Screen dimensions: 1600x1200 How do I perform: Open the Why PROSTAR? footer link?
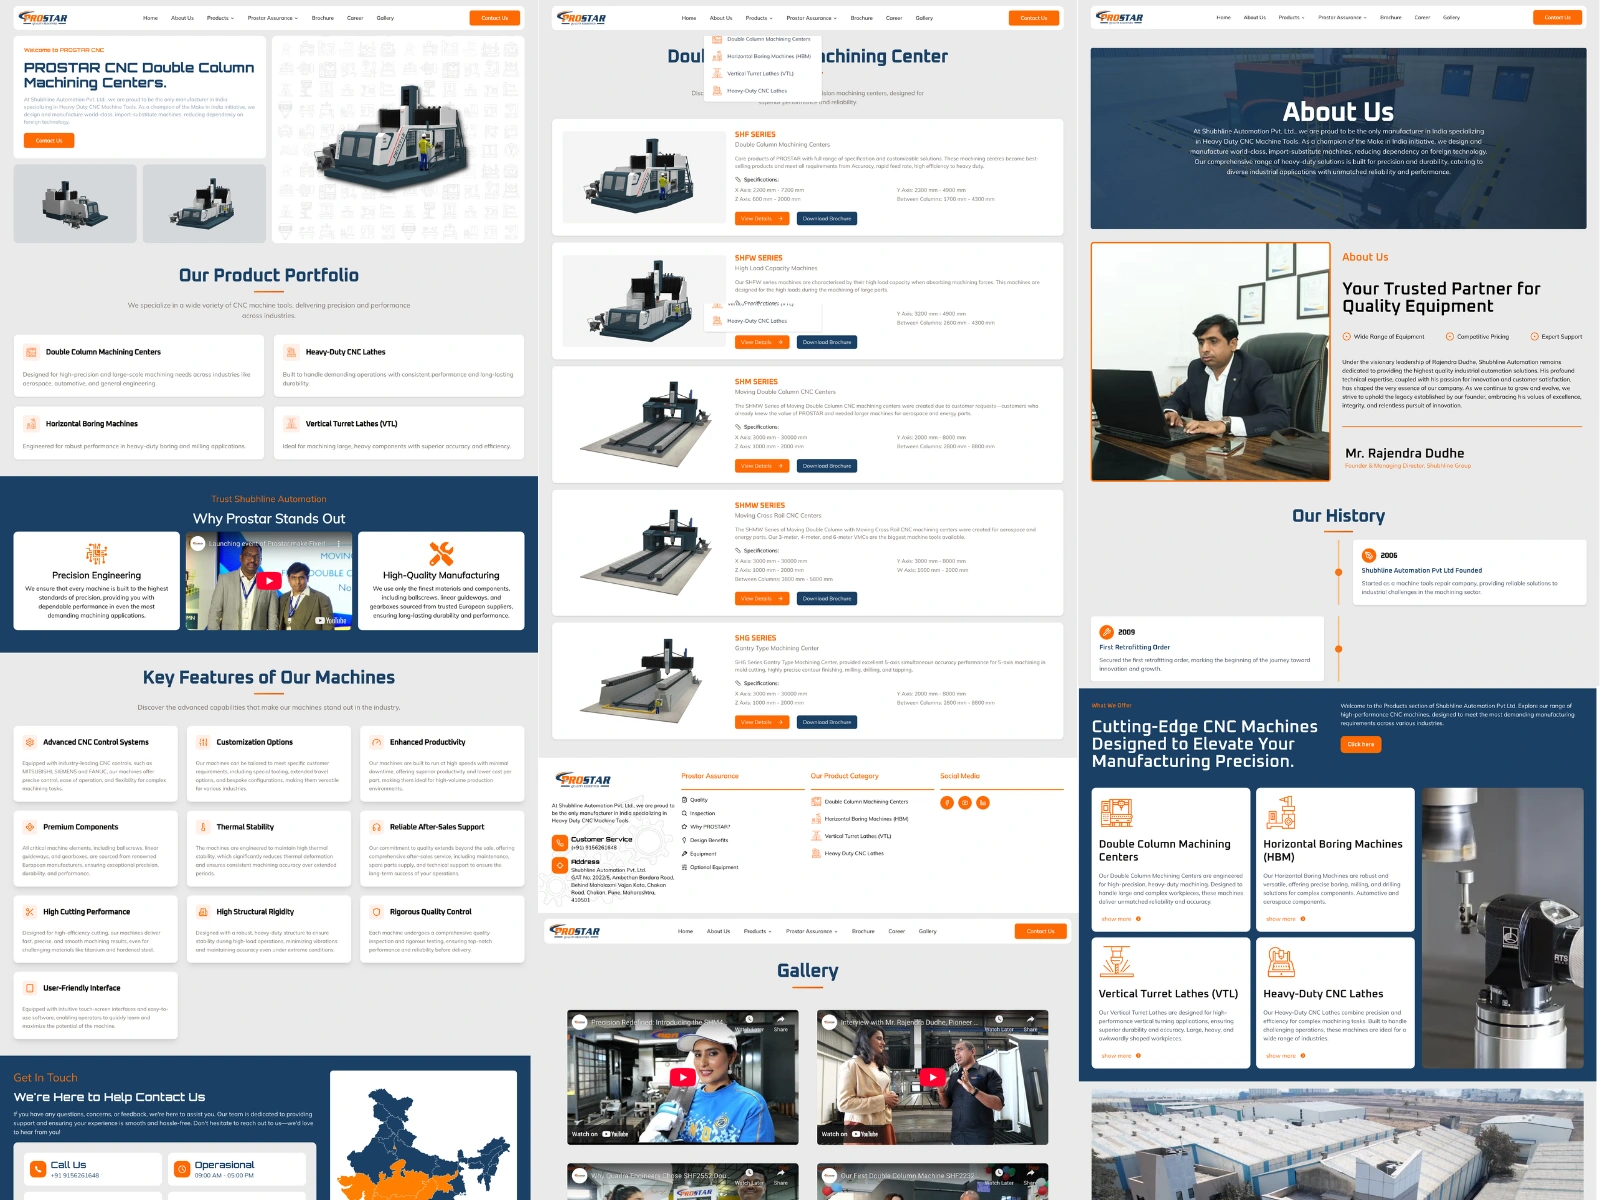coord(707,827)
